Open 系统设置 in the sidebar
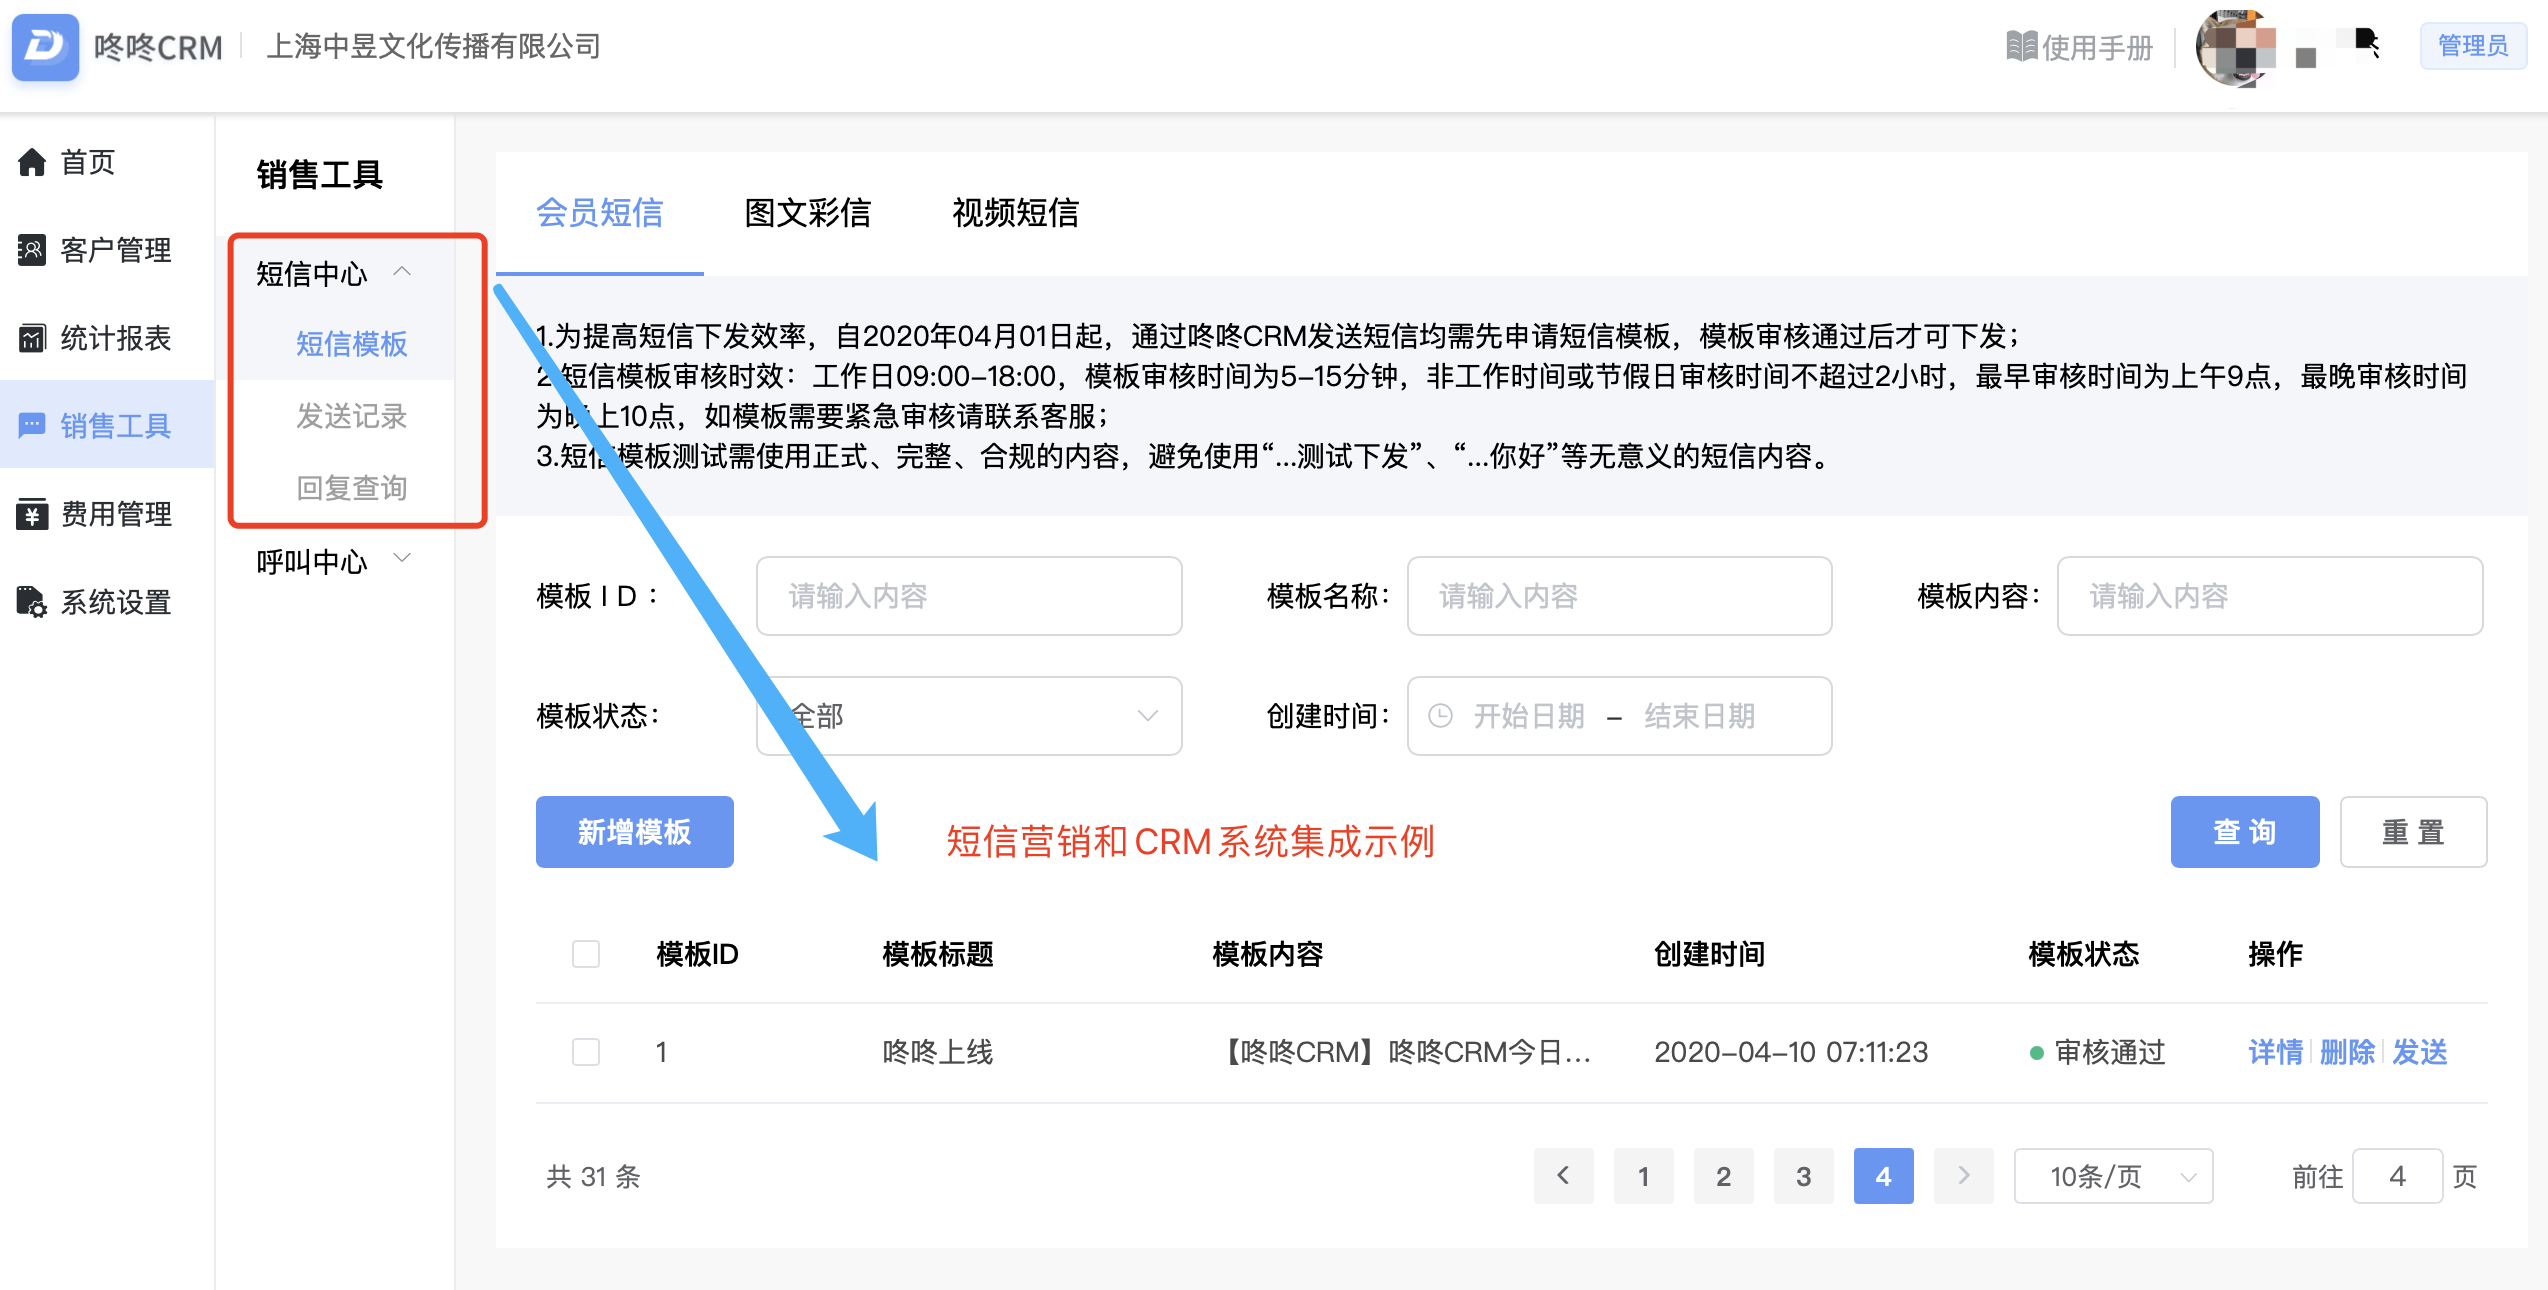Image resolution: width=2548 pixels, height=1290 pixels. point(116,602)
